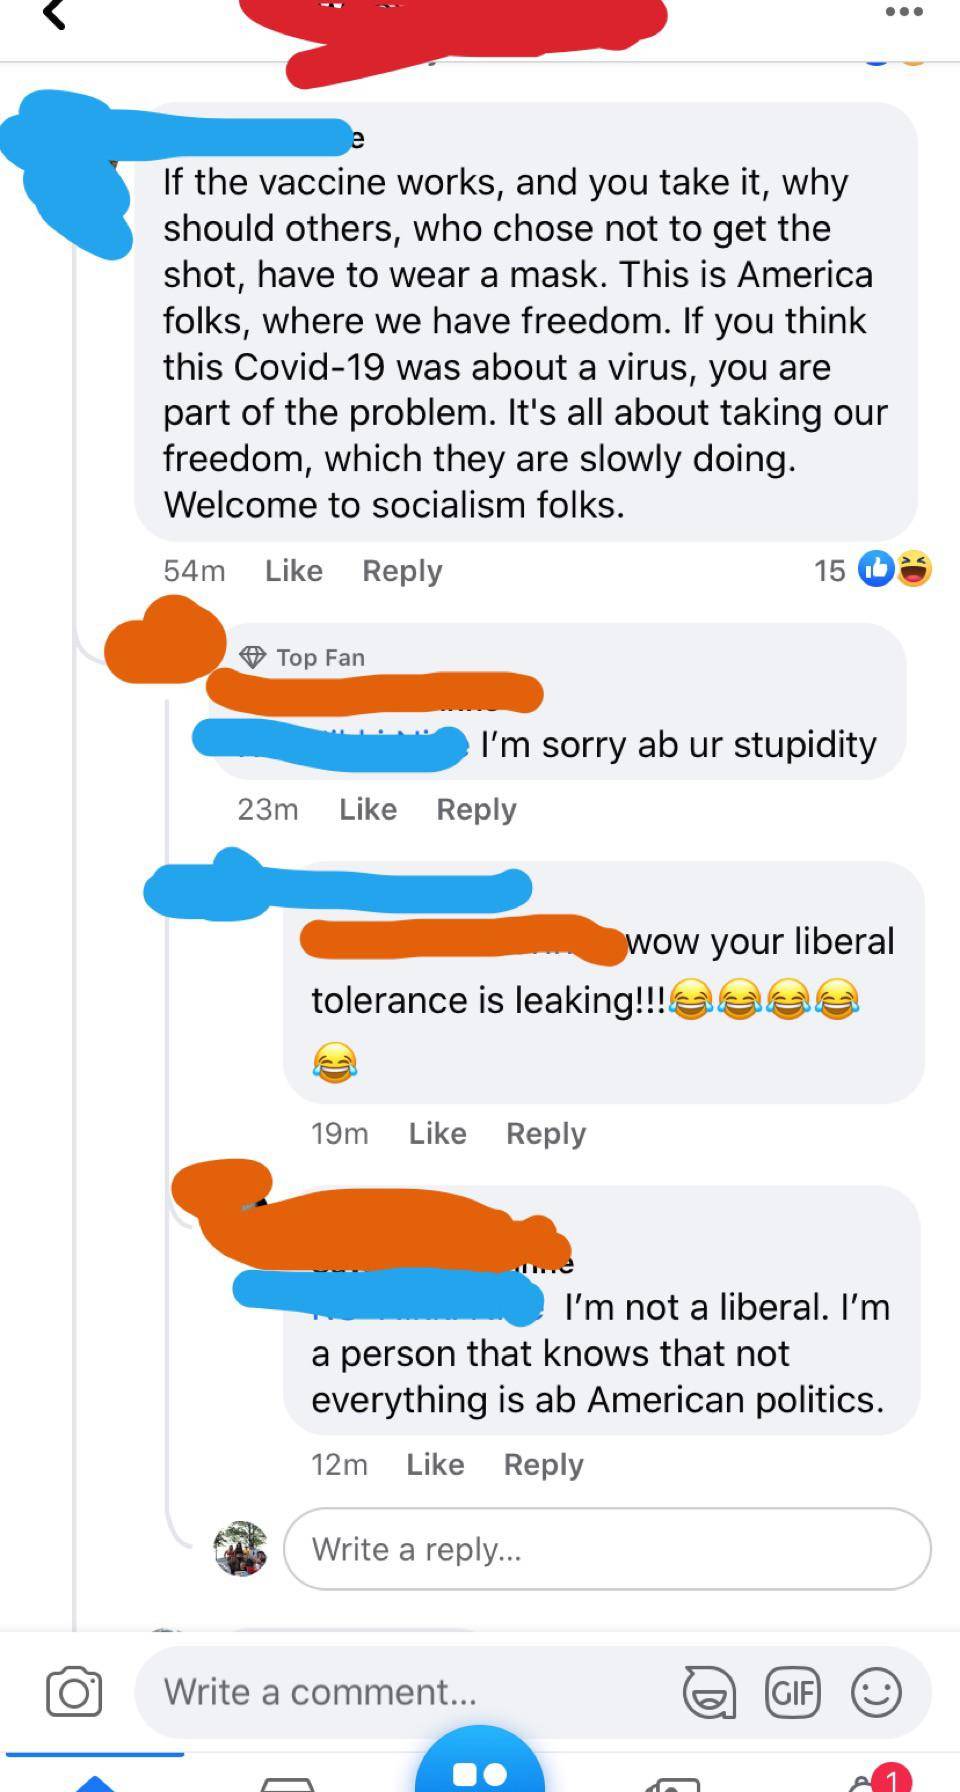Tap the home tab in bottom bar
The width and height of the screenshot is (960, 1792).
coord(95,1781)
